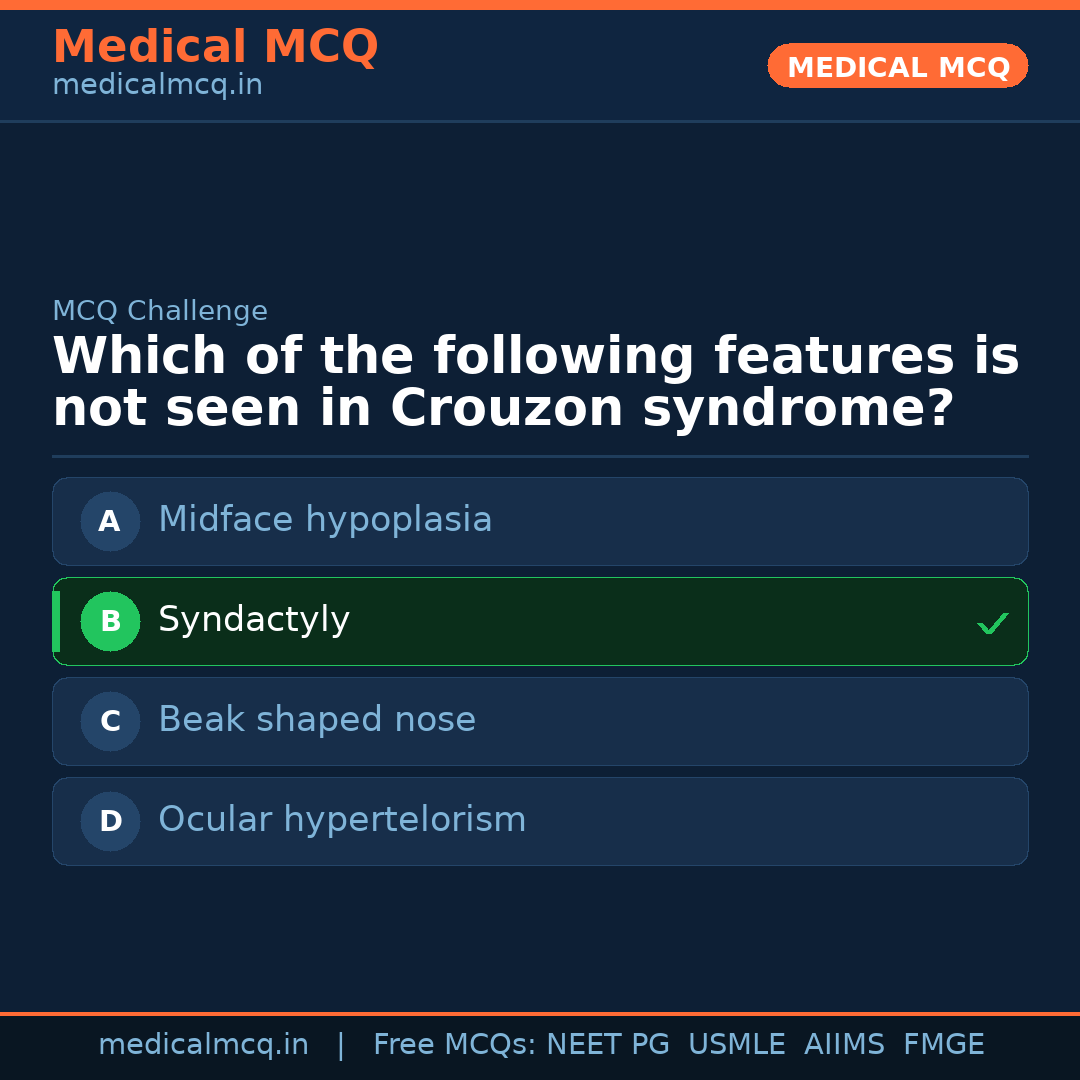Click the B letter icon on green option
Viewport: 1080px width, 1080px height.
(x=110, y=621)
